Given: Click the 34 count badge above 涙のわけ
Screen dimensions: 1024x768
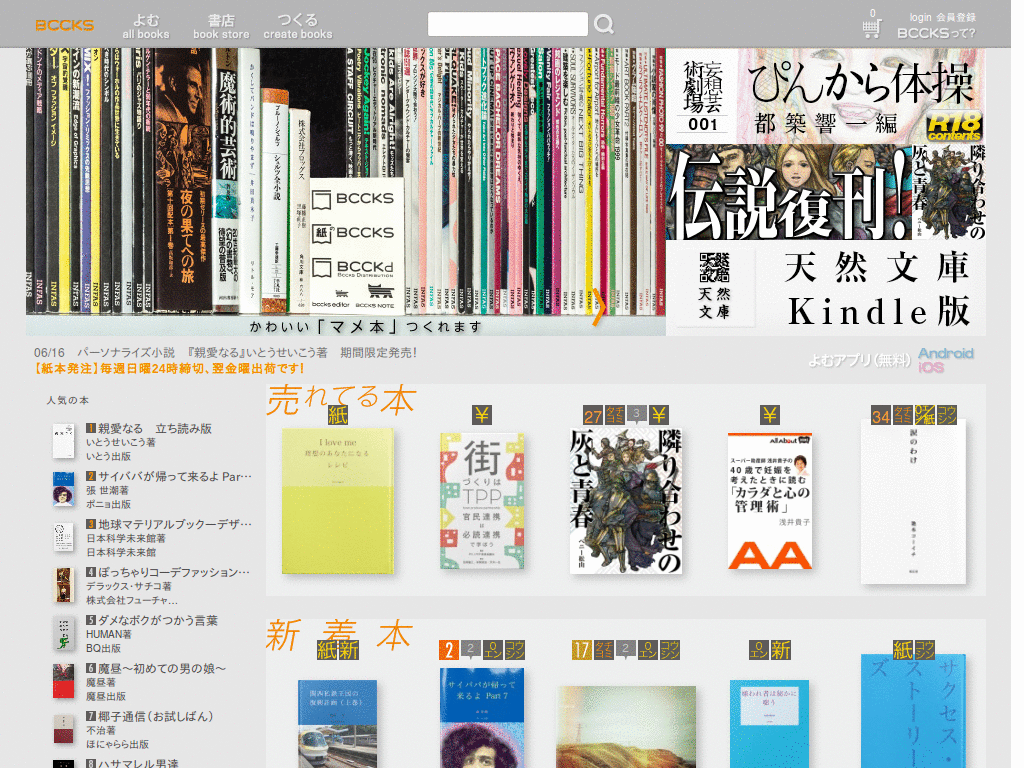Looking at the screenshot, I should pyautogui.click(x=882, y=415).
